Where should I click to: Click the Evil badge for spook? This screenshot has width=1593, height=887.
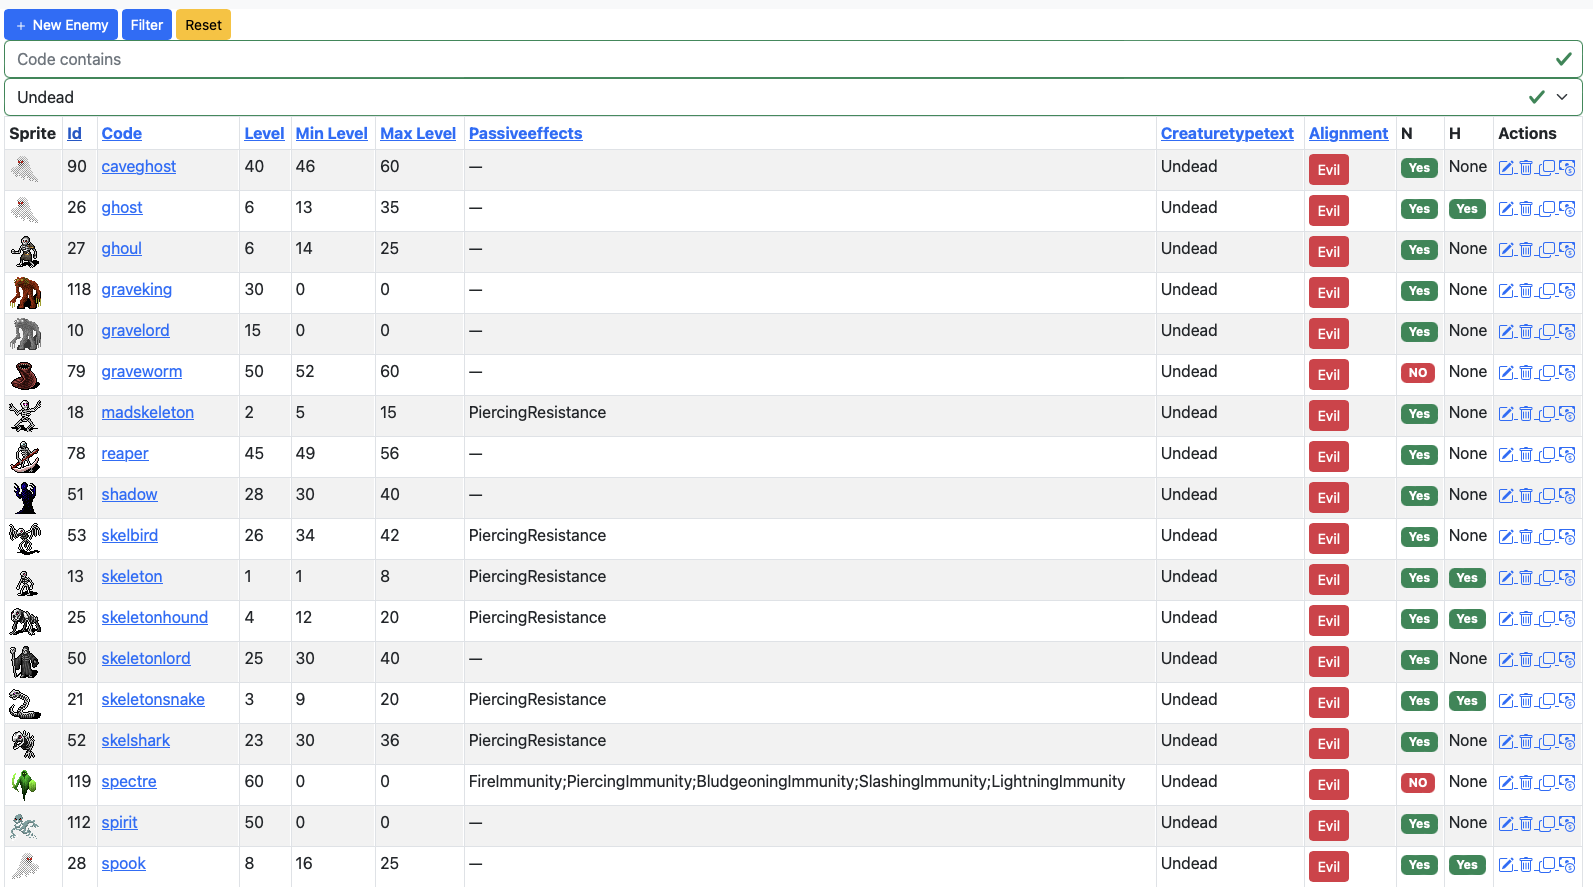[1329, 867]
